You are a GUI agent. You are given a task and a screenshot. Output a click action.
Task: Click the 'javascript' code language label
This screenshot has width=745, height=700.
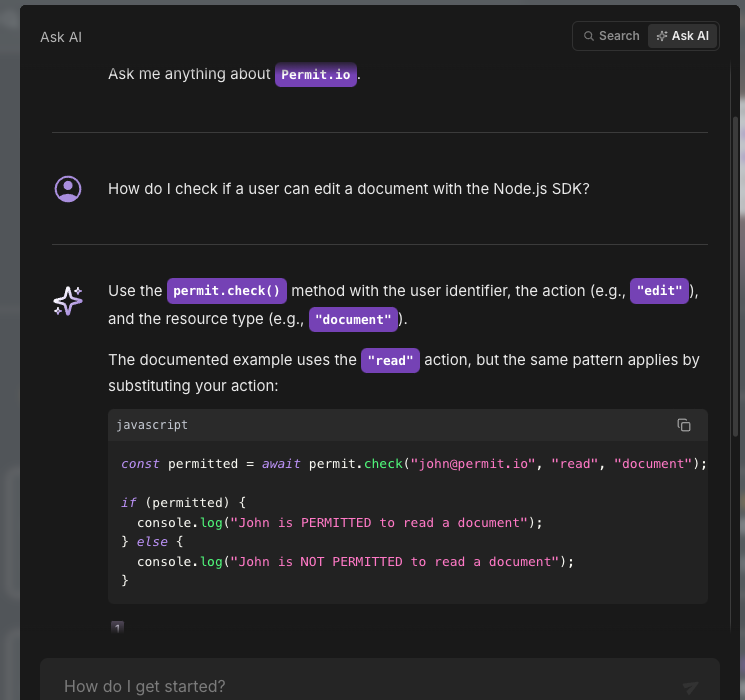(152, 425)
